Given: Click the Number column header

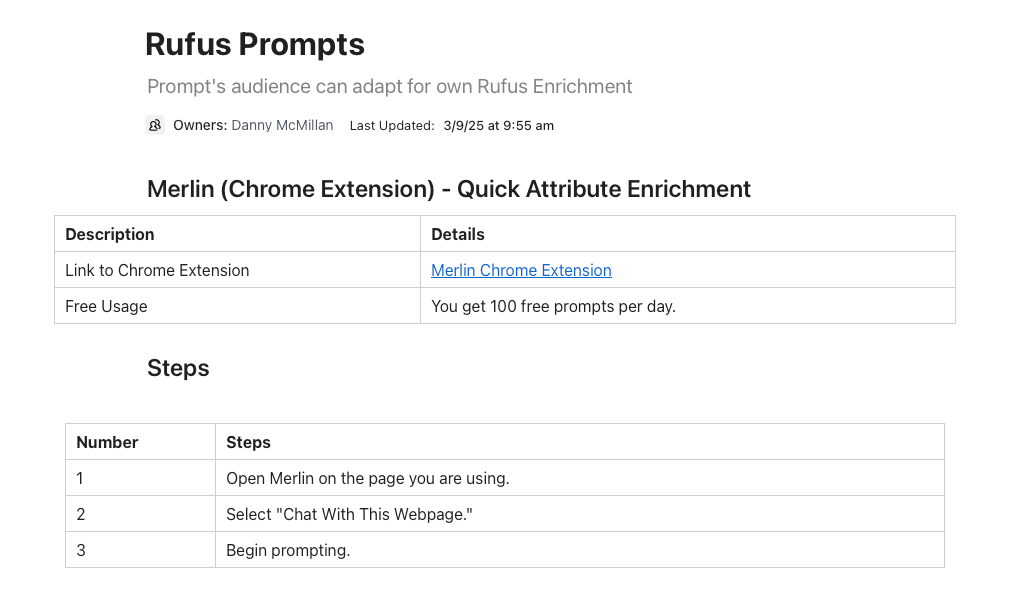Looking at the screenshot, I should [x=107, y=442].
